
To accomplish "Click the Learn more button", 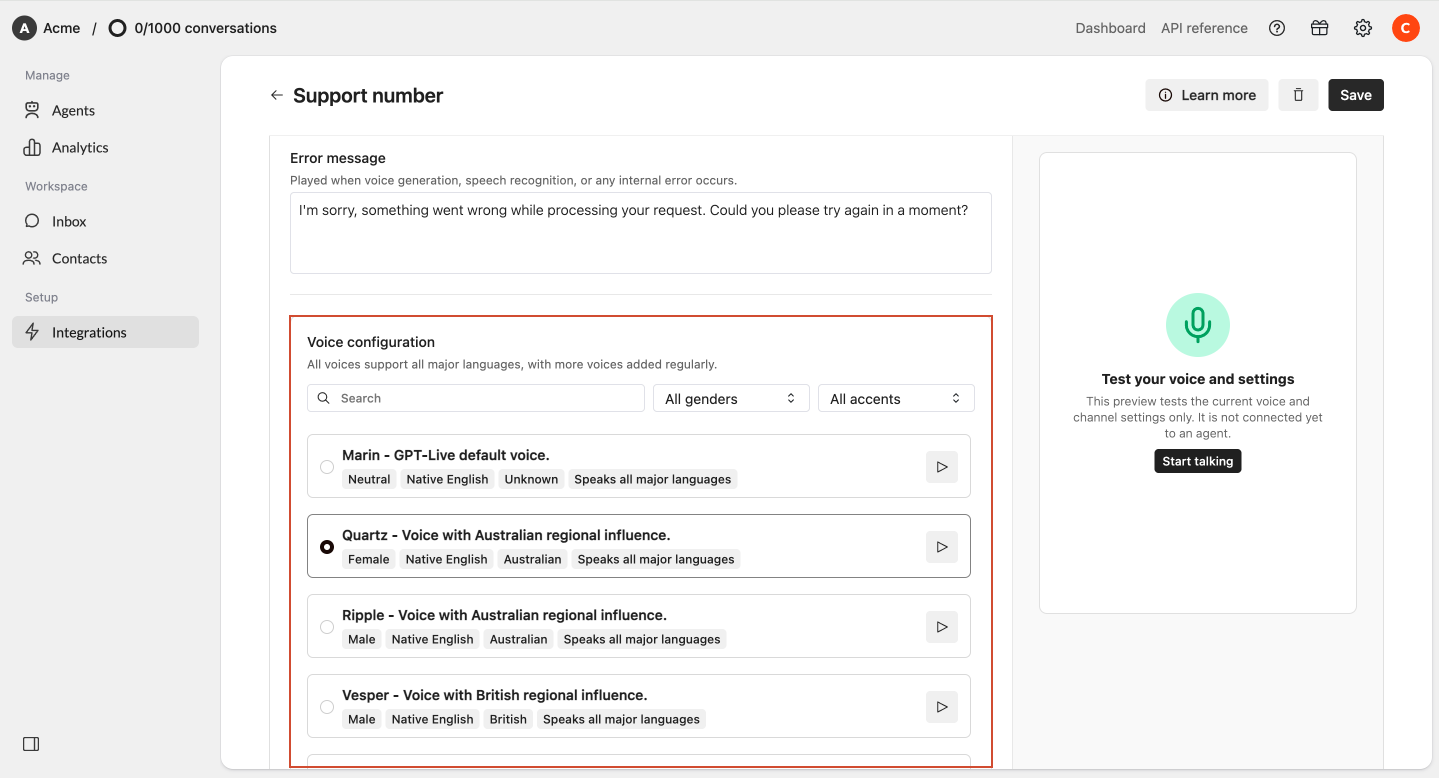I will tap(1207, 95).
